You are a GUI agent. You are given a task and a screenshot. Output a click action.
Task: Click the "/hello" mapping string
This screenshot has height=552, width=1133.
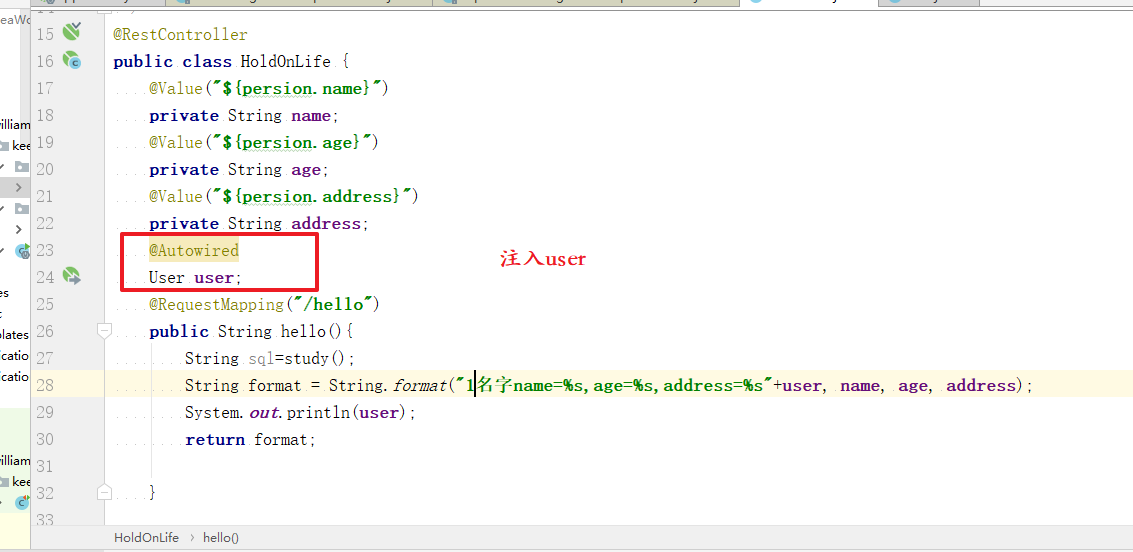(x=332, y=305)
